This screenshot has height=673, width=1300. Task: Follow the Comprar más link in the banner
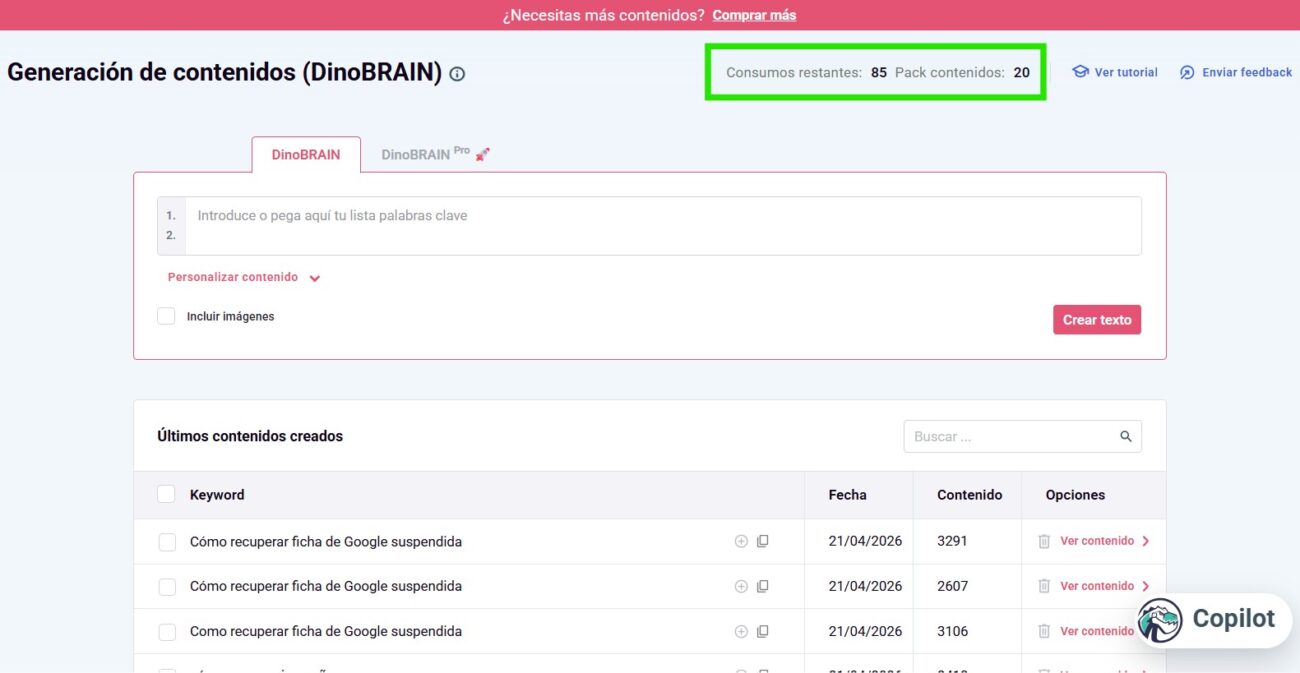(x=754, y=15)
